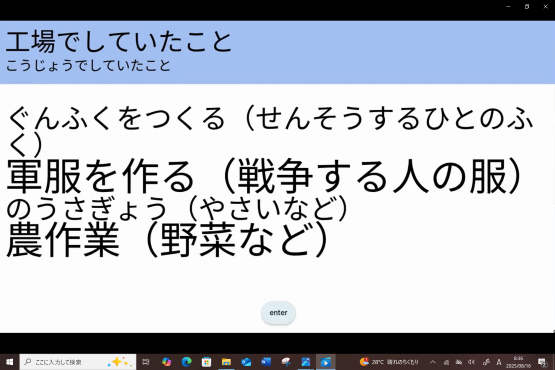Viewport: 555px width, 370px height.
Task: Switch to Word from the taskbar
Action: (x=266, y=362)
